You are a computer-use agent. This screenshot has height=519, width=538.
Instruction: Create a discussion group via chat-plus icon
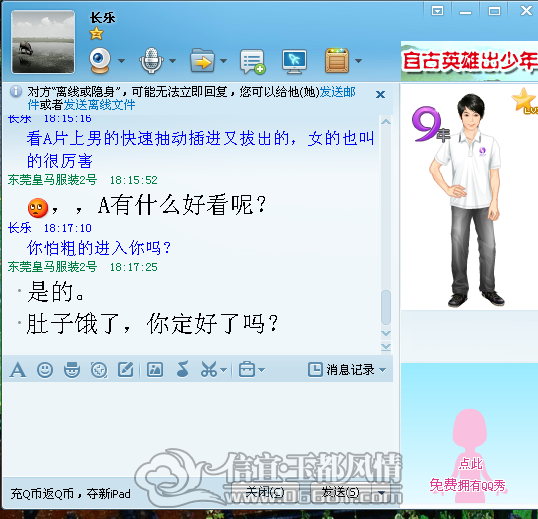pyautogui.click(x=253, y=61)
